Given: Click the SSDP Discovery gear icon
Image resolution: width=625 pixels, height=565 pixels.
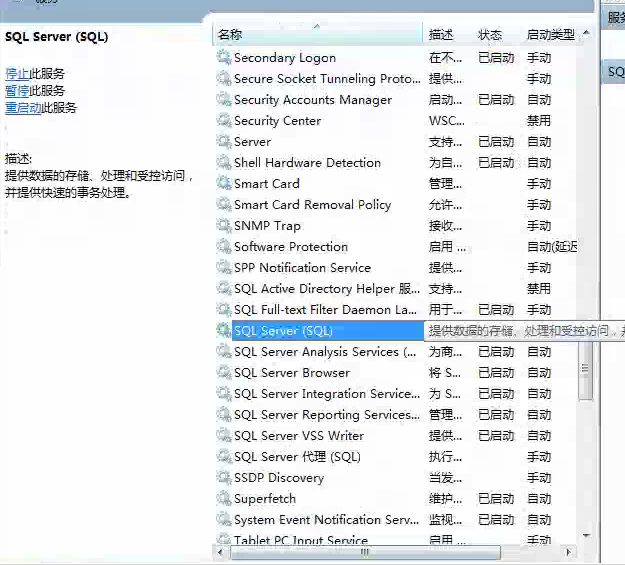Looking at the screenshot, I should 224,477.
